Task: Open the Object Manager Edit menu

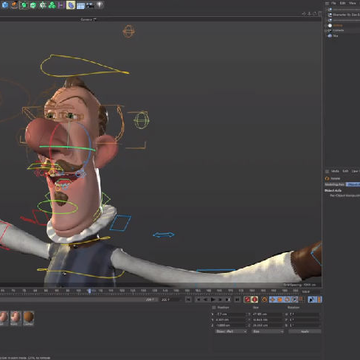Action: pos(343,3)
